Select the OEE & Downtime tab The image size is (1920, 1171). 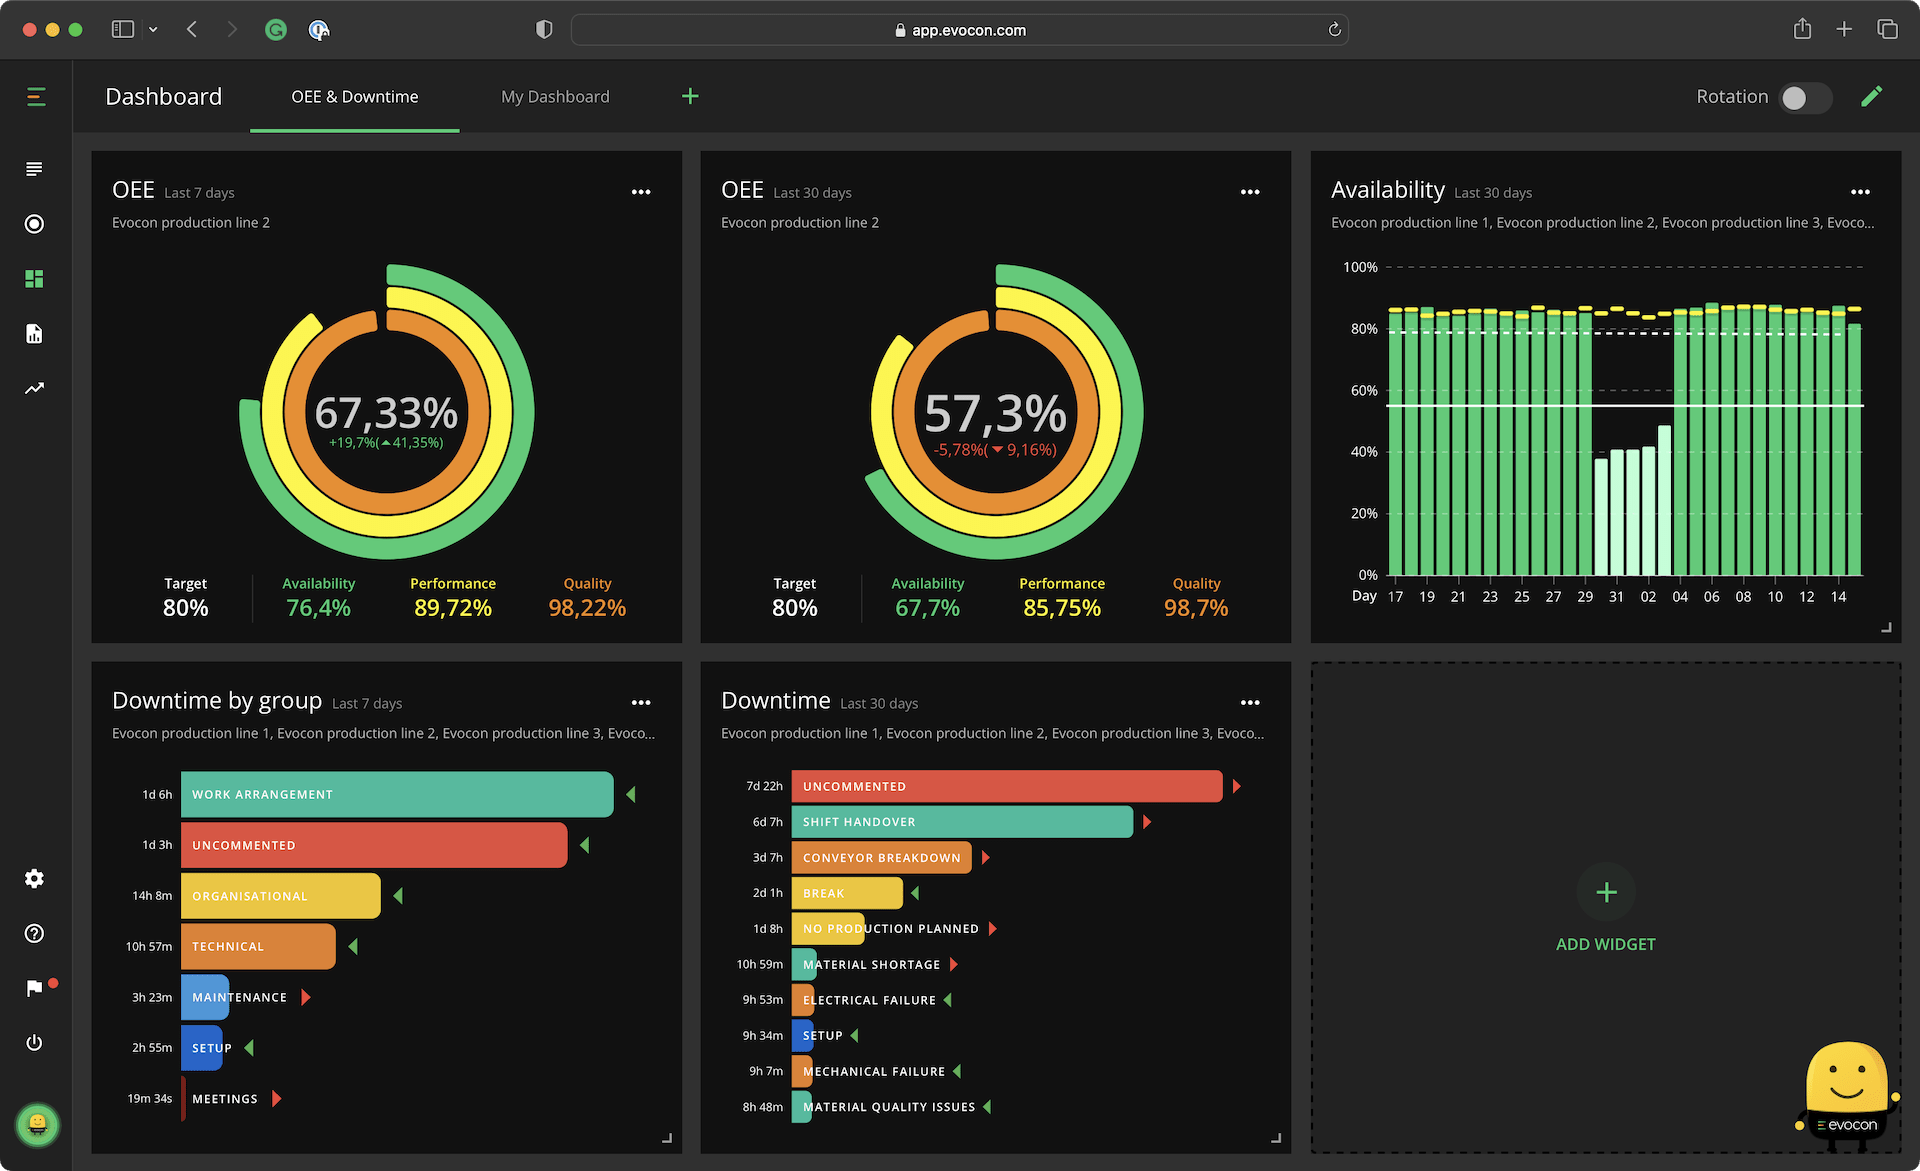354,96
